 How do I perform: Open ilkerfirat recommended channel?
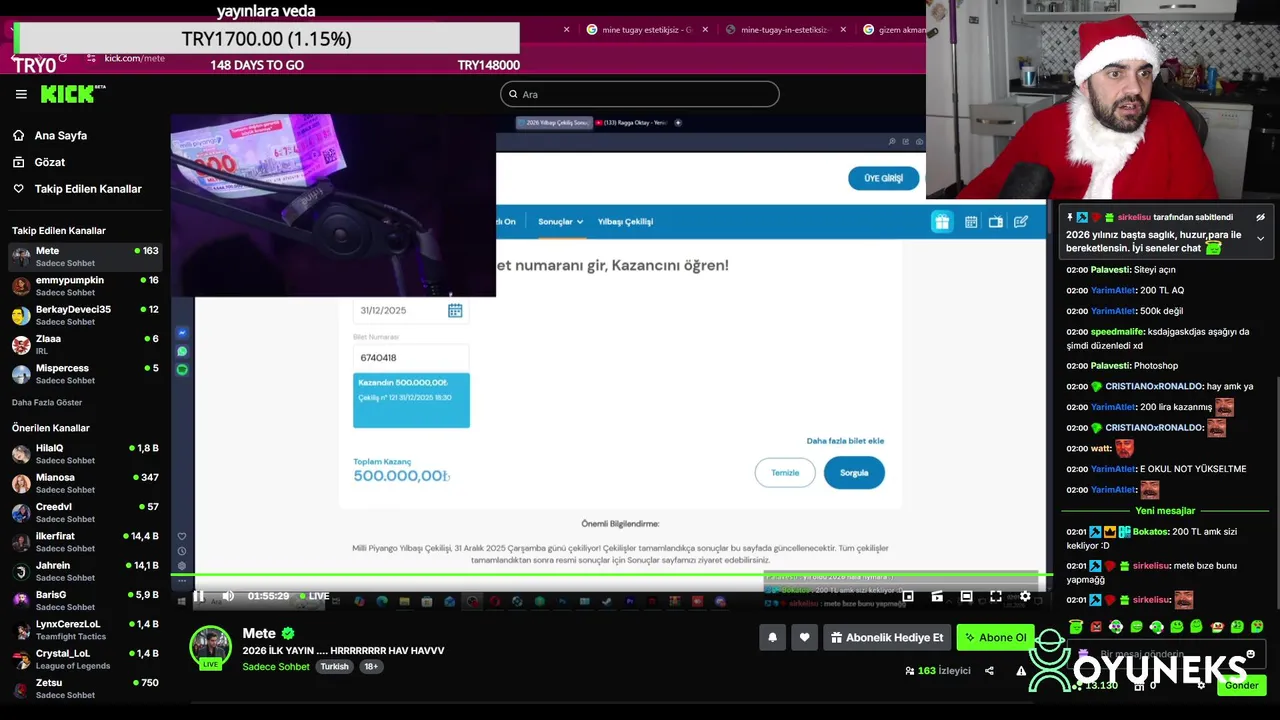click(x=85, y=541)
